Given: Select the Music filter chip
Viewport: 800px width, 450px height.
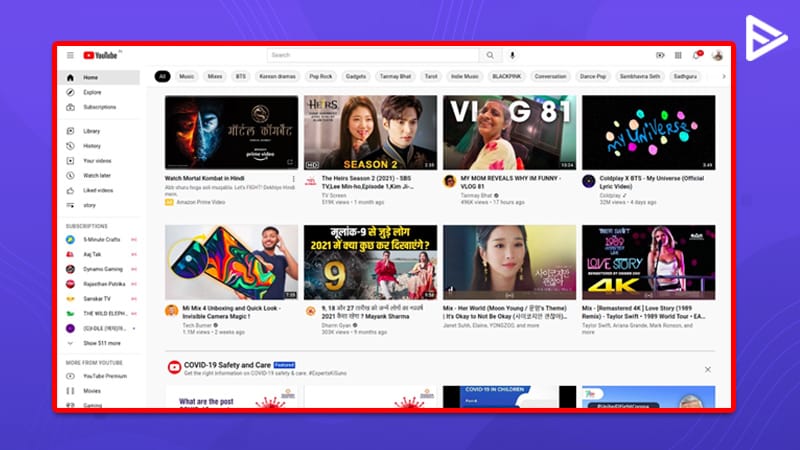Looking at the screenshot, I should 186,77.
